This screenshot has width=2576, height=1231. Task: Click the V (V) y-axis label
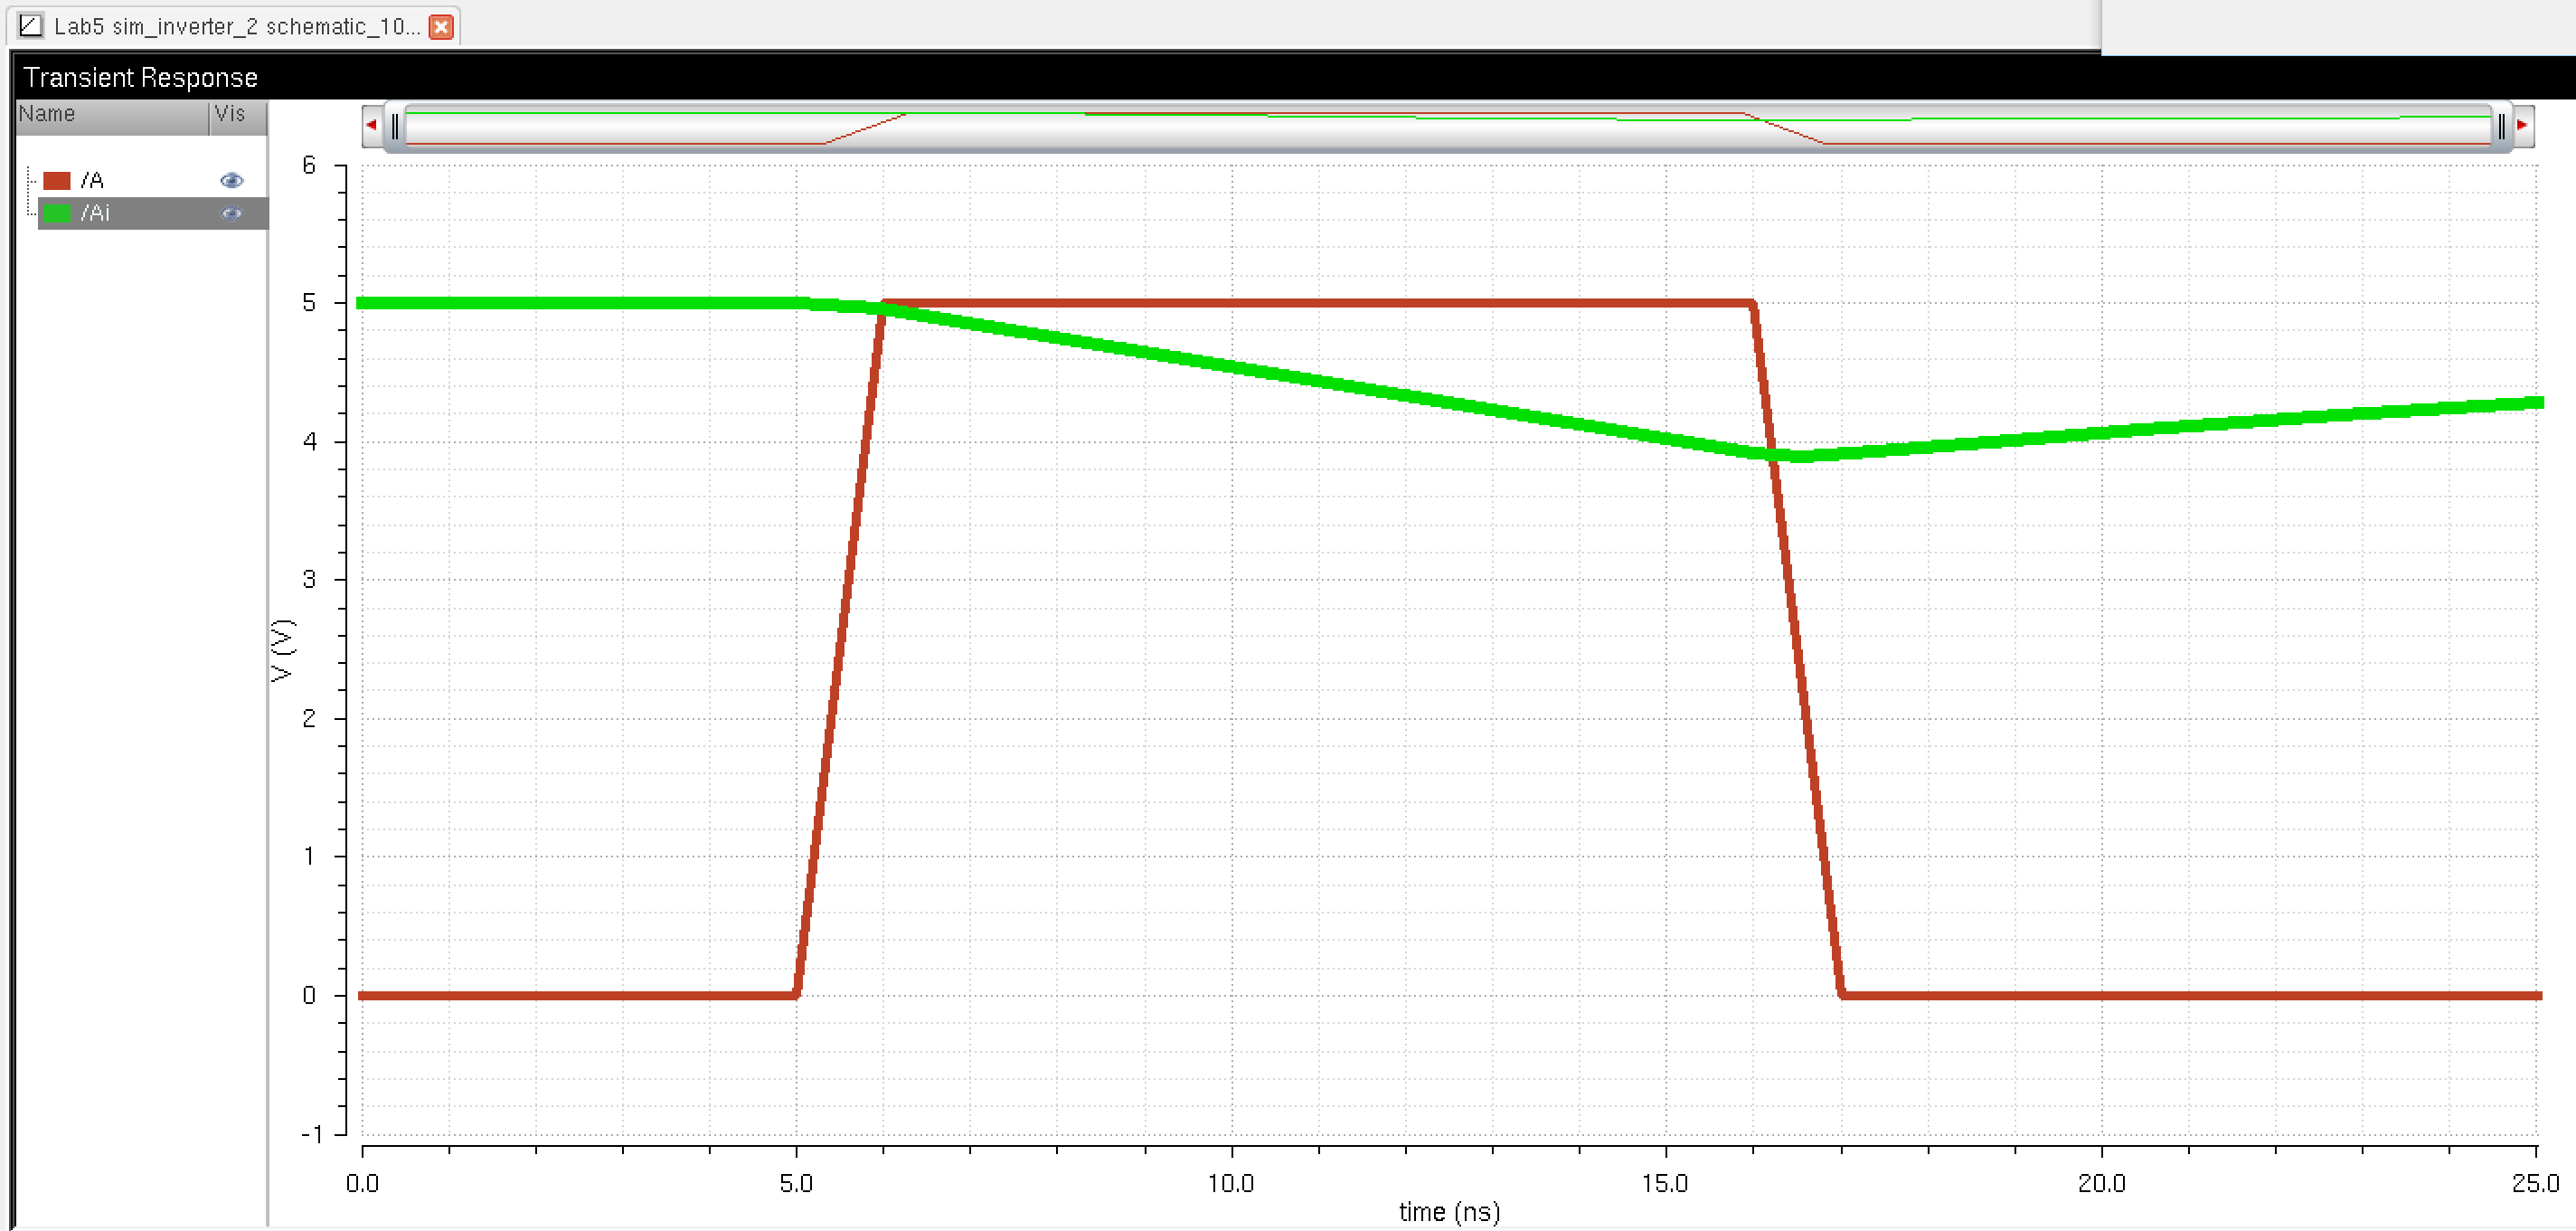coord(283,650)
